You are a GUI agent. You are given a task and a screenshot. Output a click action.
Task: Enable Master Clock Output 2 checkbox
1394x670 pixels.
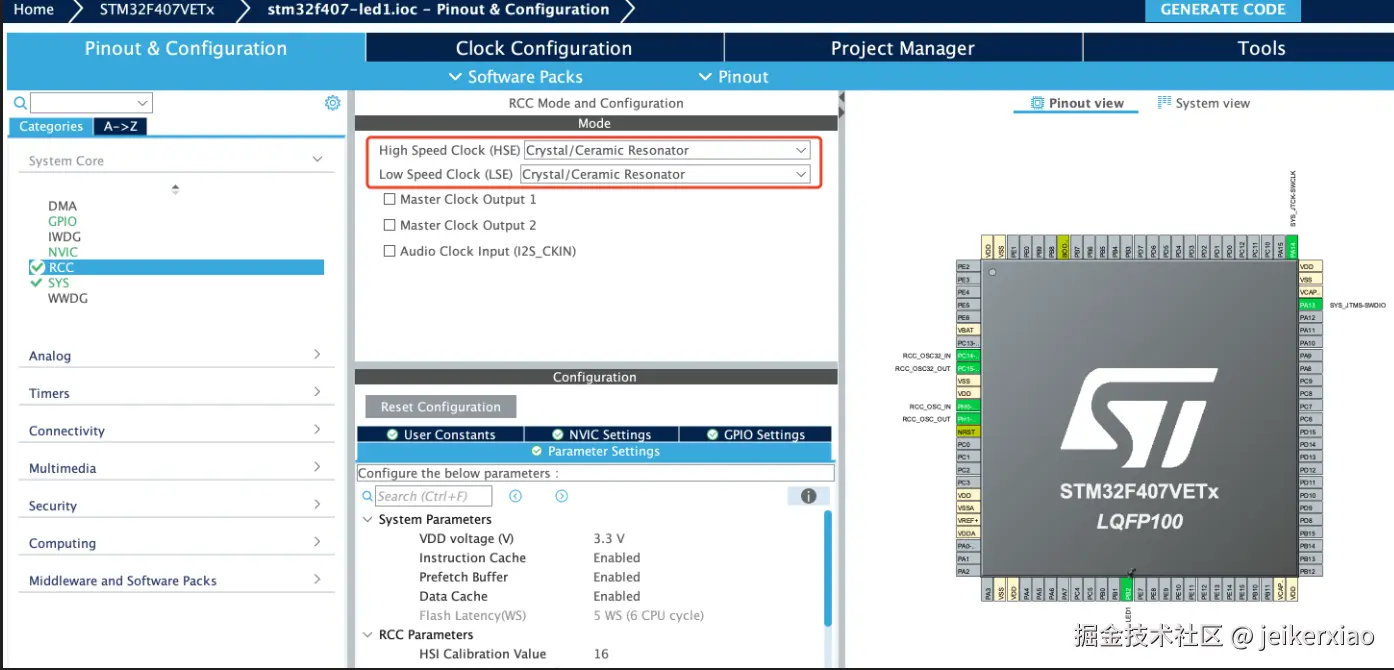coord(390,225)
